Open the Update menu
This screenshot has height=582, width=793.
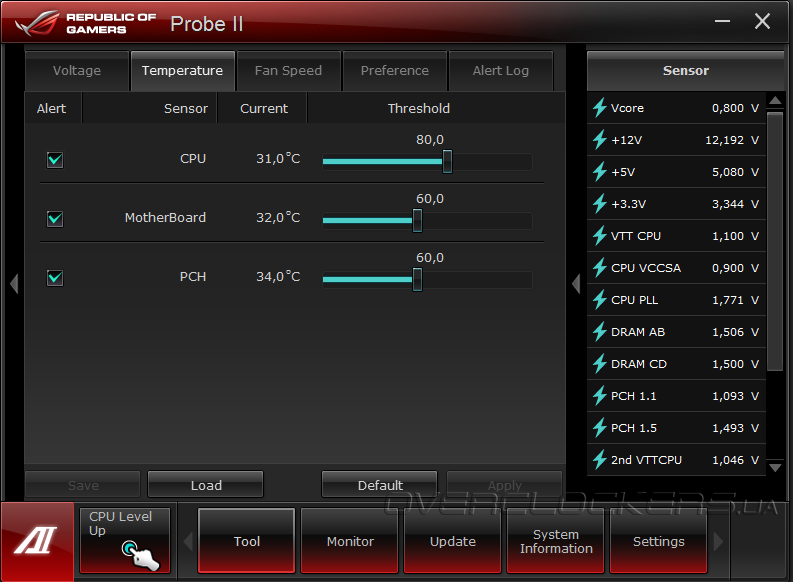(x=453, y=541)
